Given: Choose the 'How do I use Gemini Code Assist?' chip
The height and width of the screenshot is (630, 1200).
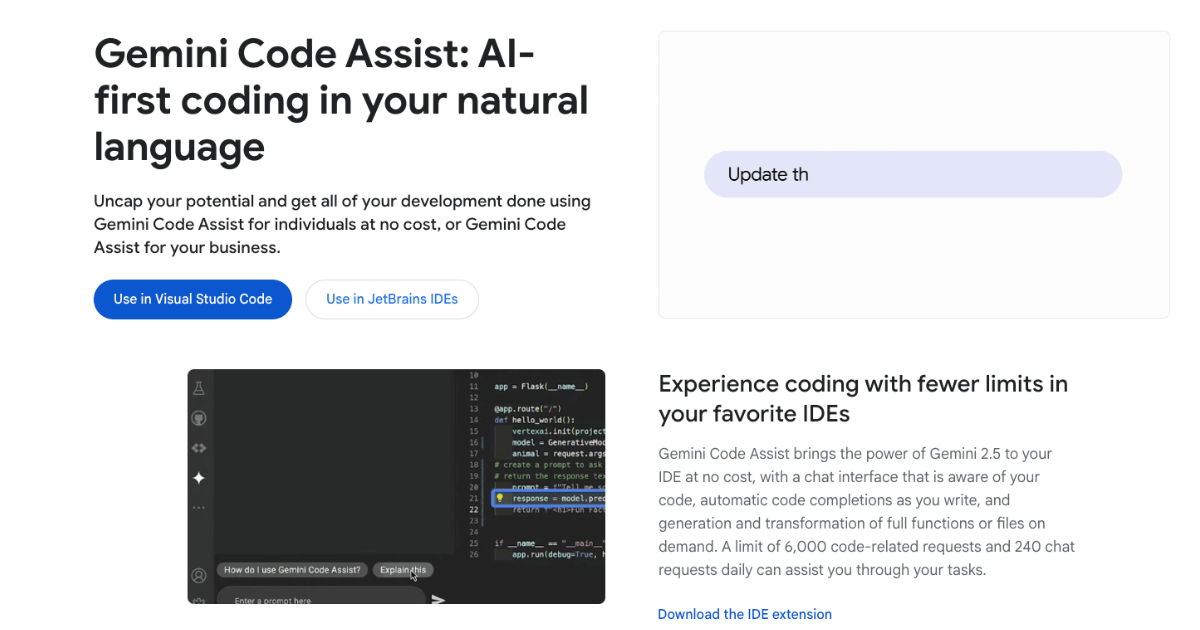Looking at the screenshot, I should point(292,570).
